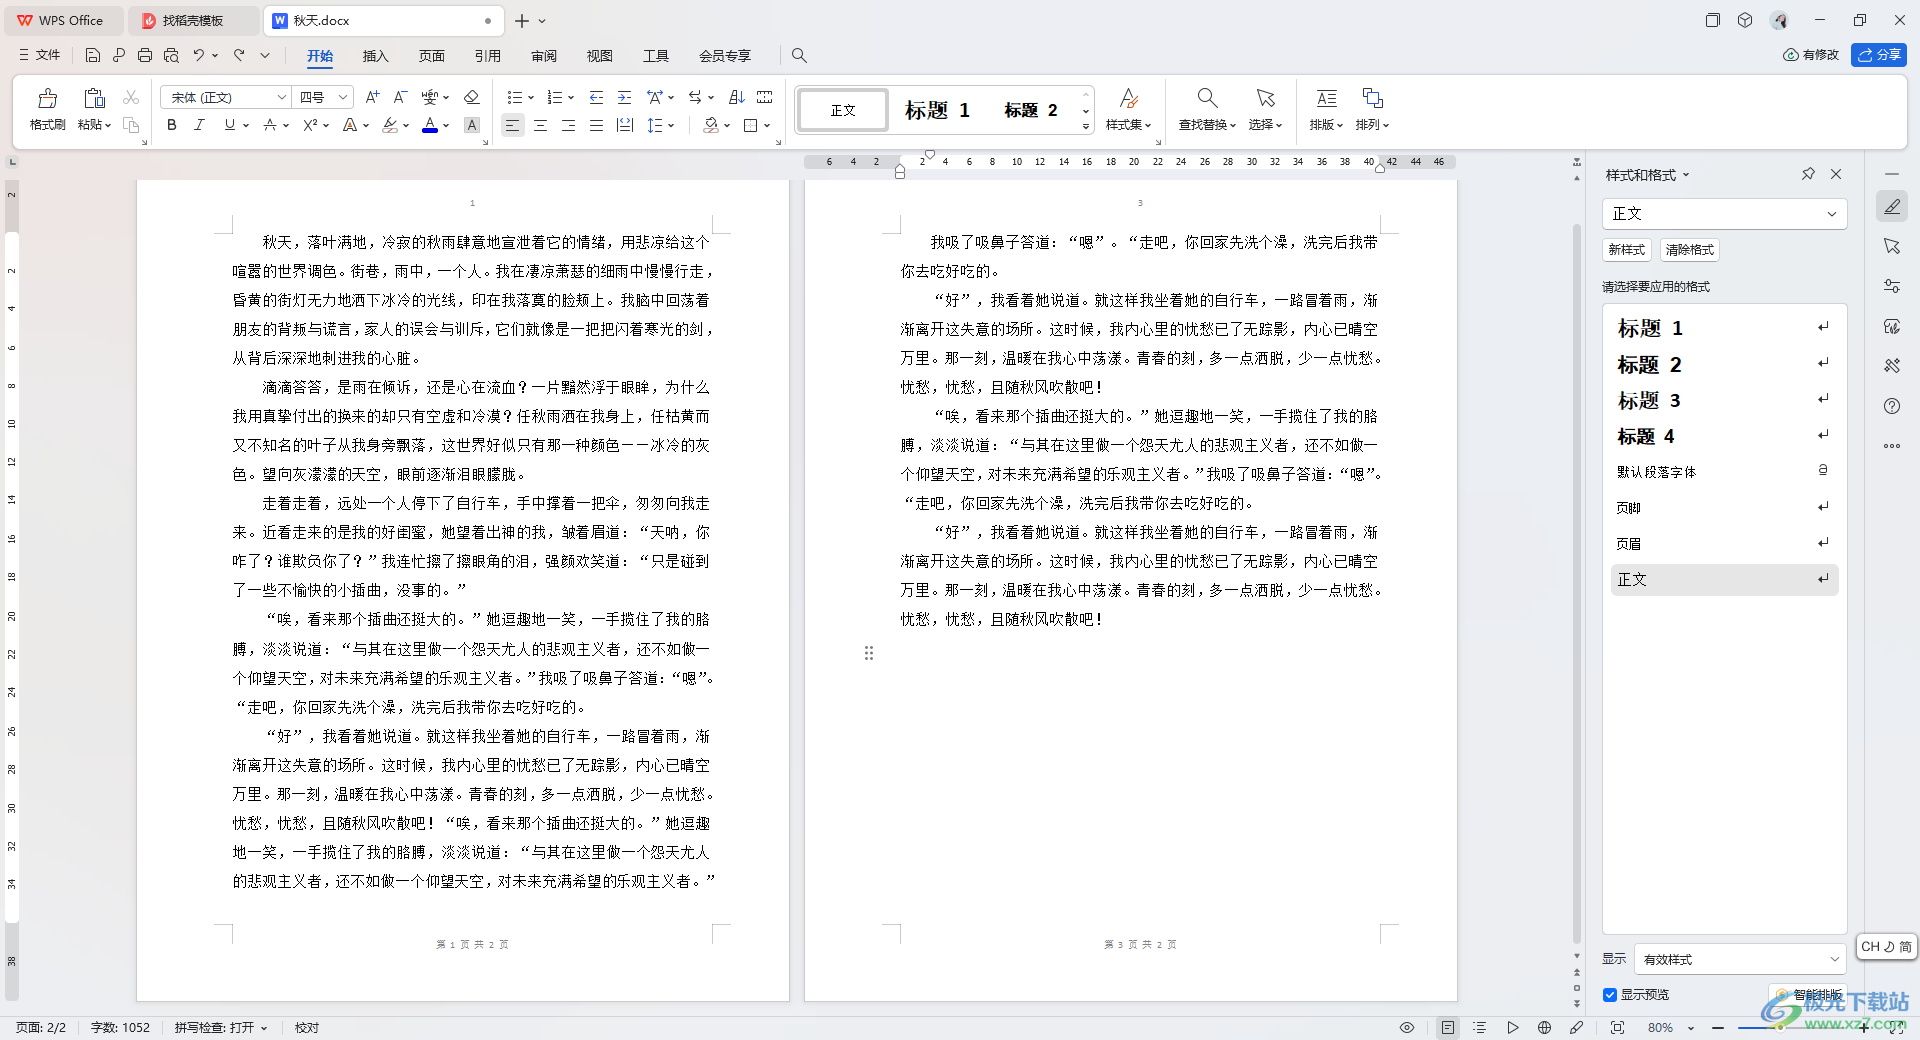Increase font size with A+ icon
The height and width of the screenshot is (1040, 1920).
pyautogui.click(x=372, y=97)
